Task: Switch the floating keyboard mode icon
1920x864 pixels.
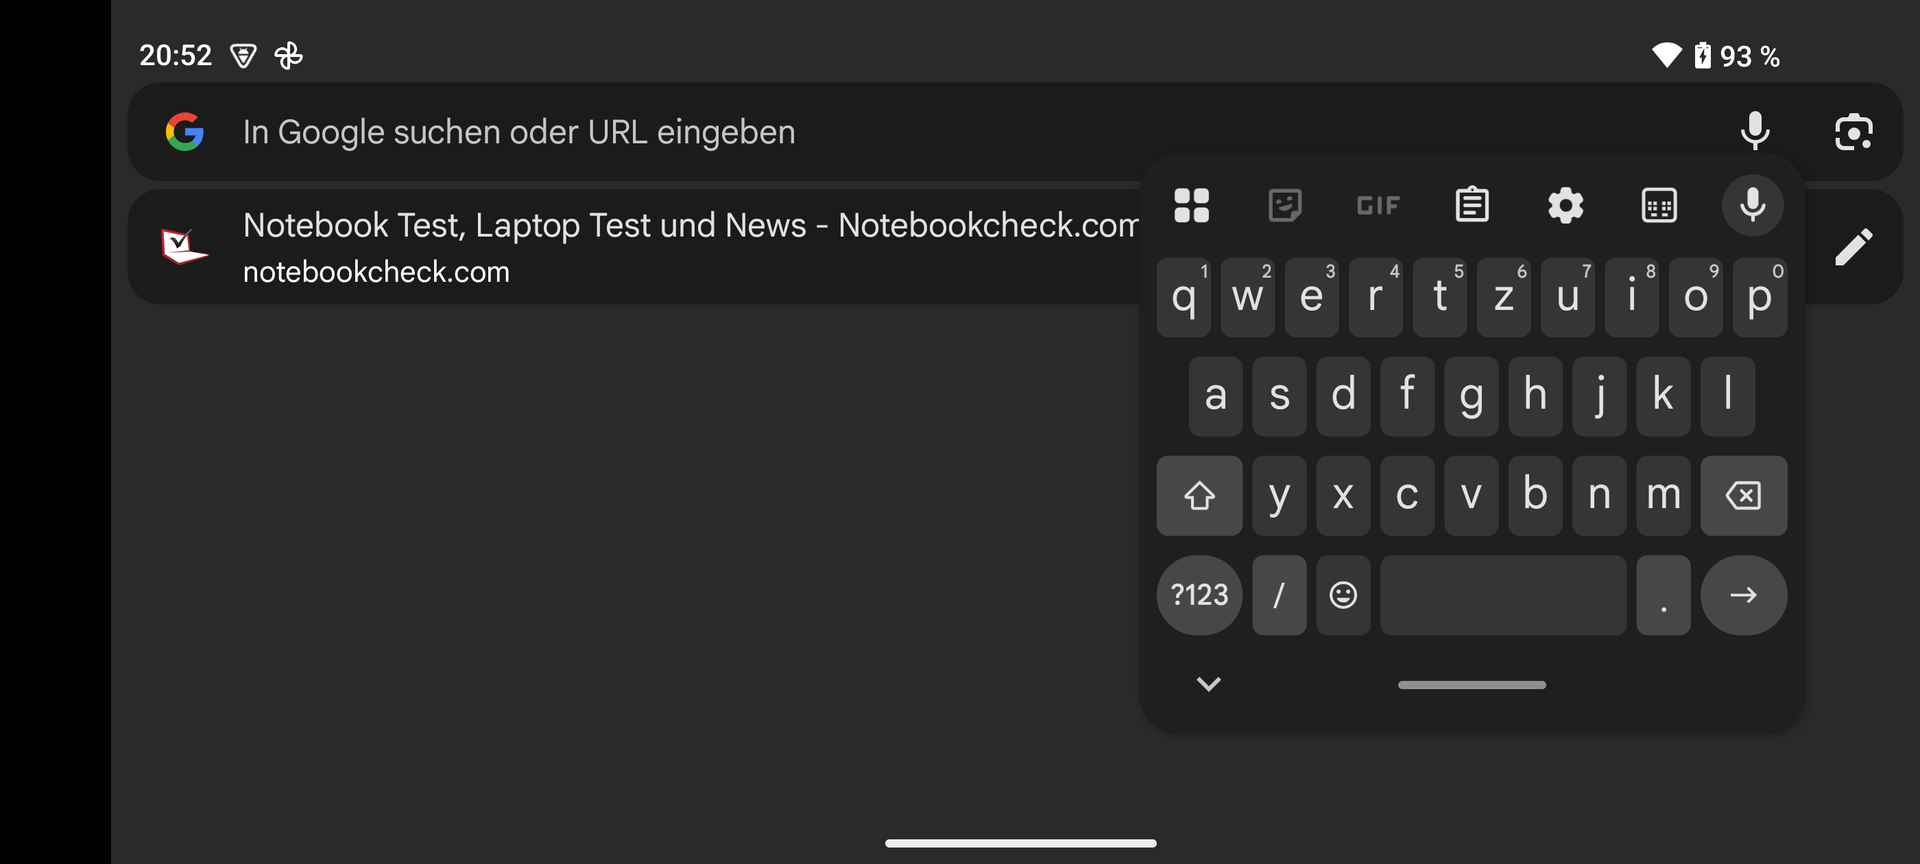Action: tap(1659, 205)
